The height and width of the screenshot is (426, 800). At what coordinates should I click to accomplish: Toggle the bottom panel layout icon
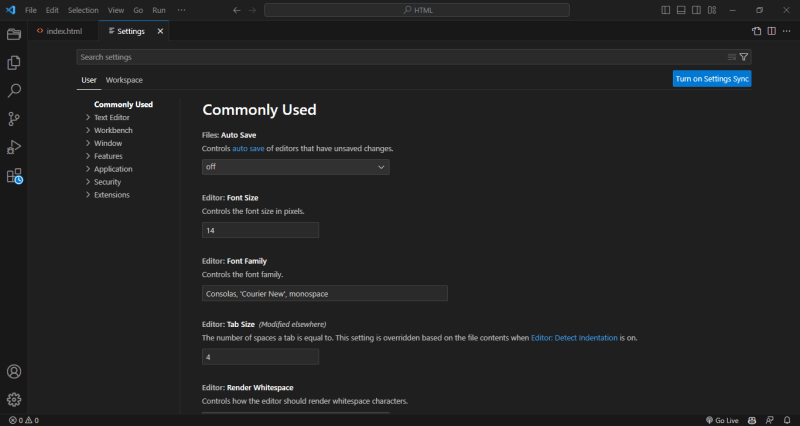(x=681, y=10)
